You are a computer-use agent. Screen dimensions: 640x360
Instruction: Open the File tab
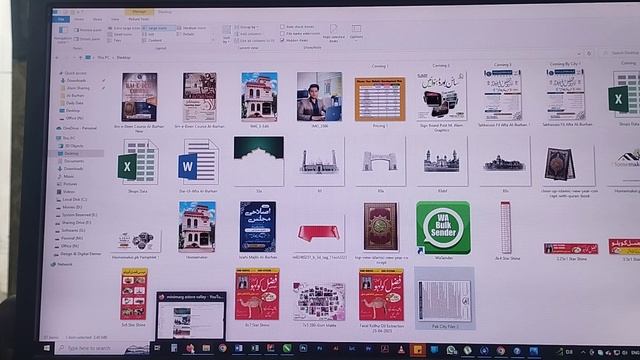pyautogui.click(x=61, y=19)
